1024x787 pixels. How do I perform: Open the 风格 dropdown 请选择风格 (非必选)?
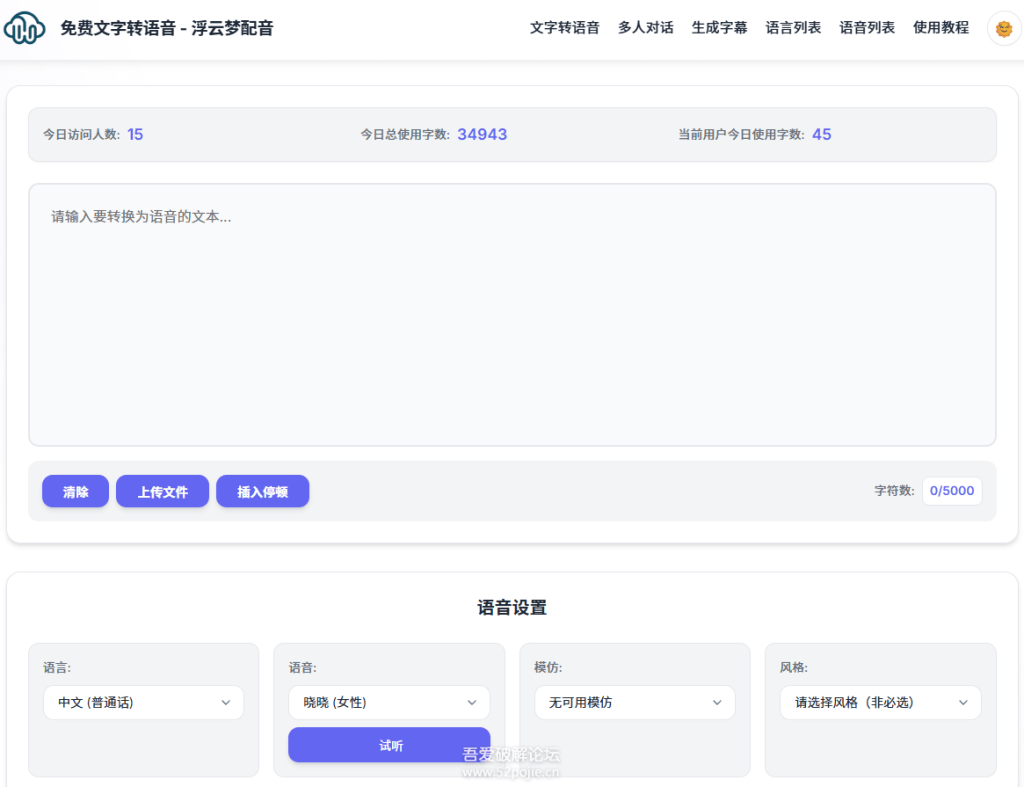(880, 703)
